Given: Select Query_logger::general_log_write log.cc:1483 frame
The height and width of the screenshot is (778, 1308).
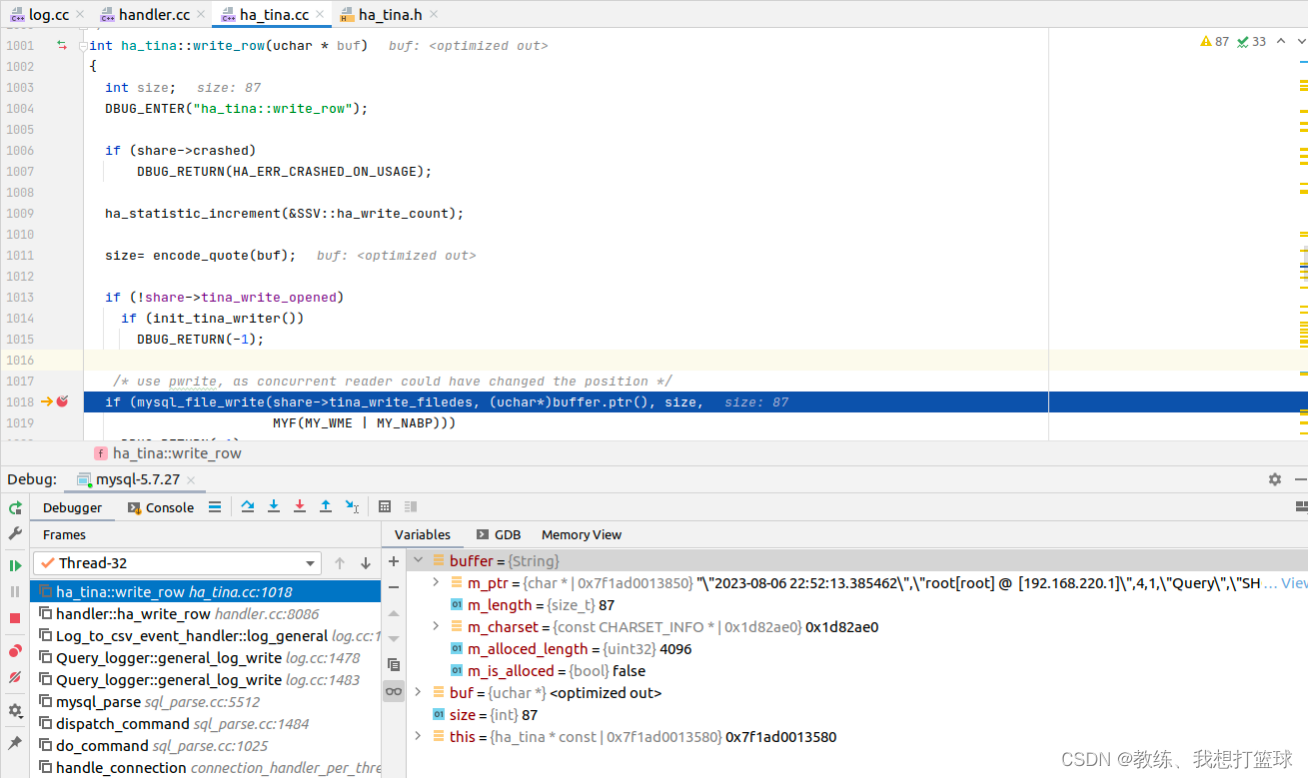Looking at the screenshot, I should (205, 680).
